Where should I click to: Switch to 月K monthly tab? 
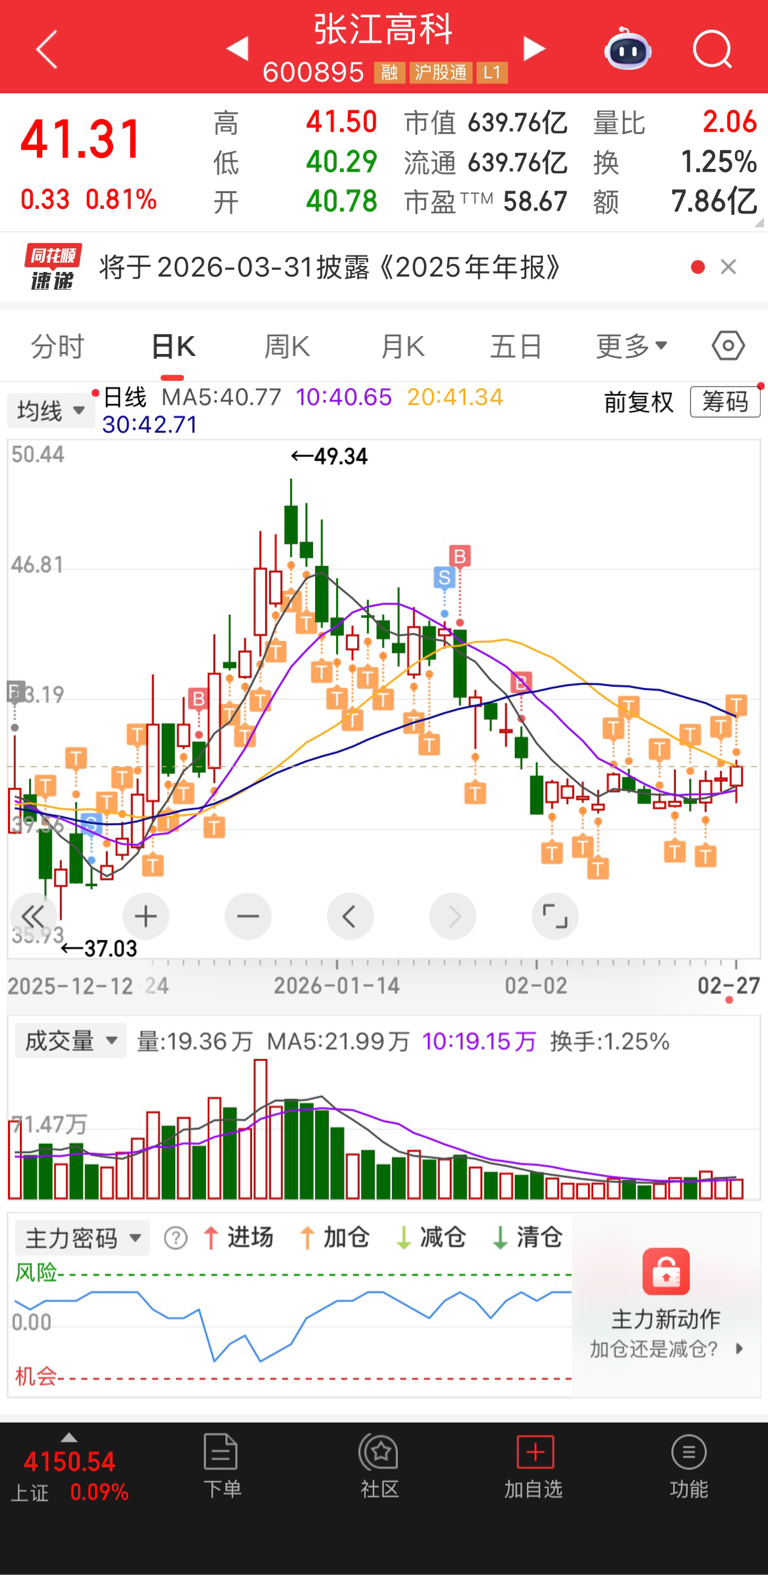pos(403,347)
